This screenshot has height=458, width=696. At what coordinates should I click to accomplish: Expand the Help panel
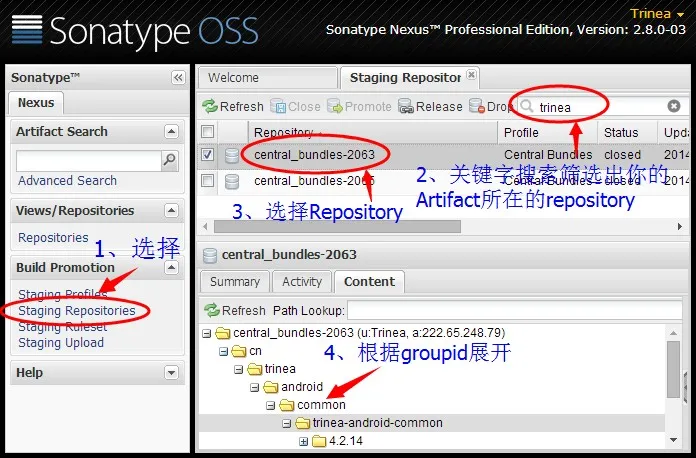pos(171,372)
